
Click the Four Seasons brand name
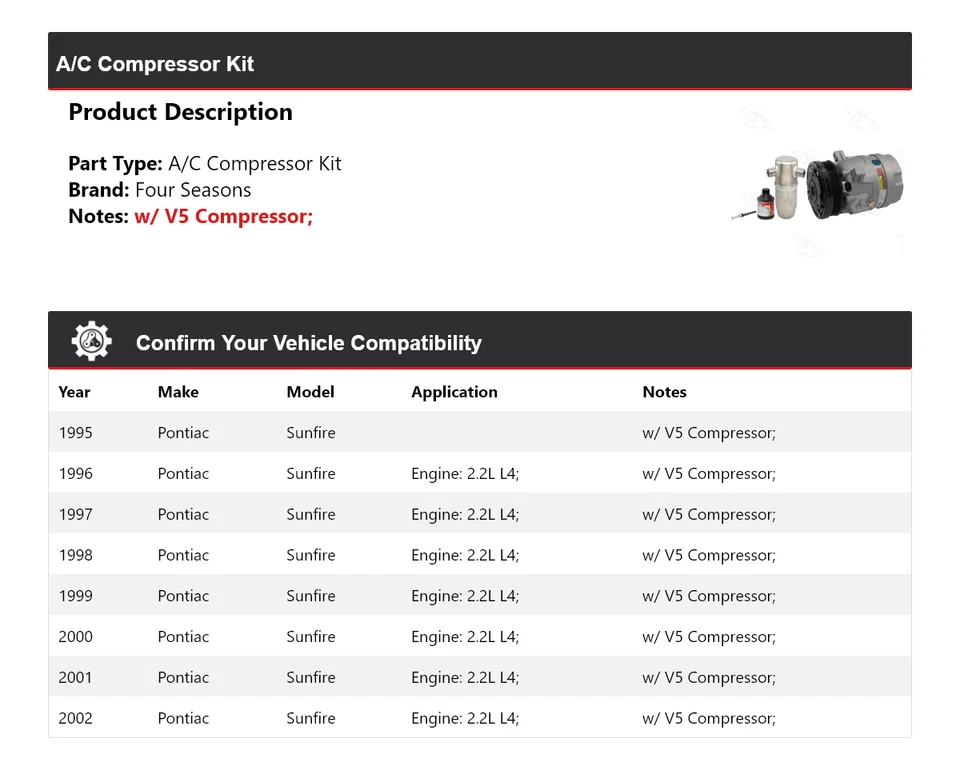pyautogui.click(x=193, y=190)
